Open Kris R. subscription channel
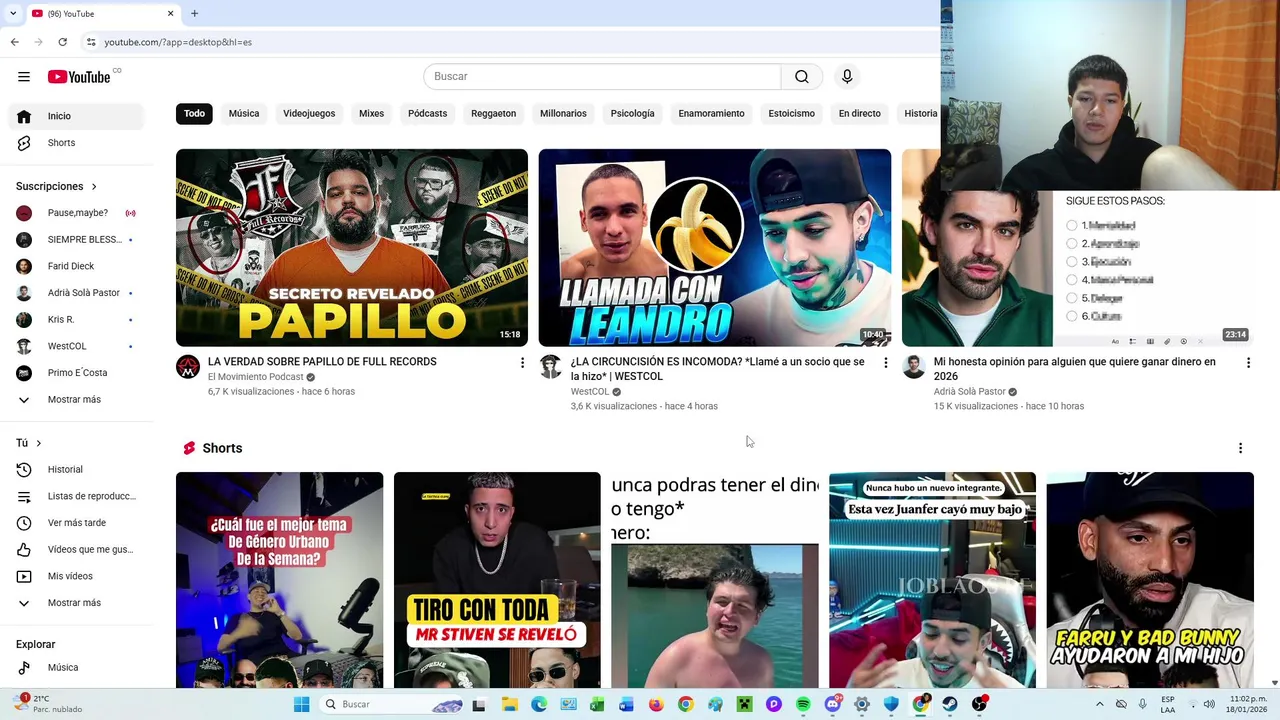This screenshot has height=720, width=1280. coord(76,320)
